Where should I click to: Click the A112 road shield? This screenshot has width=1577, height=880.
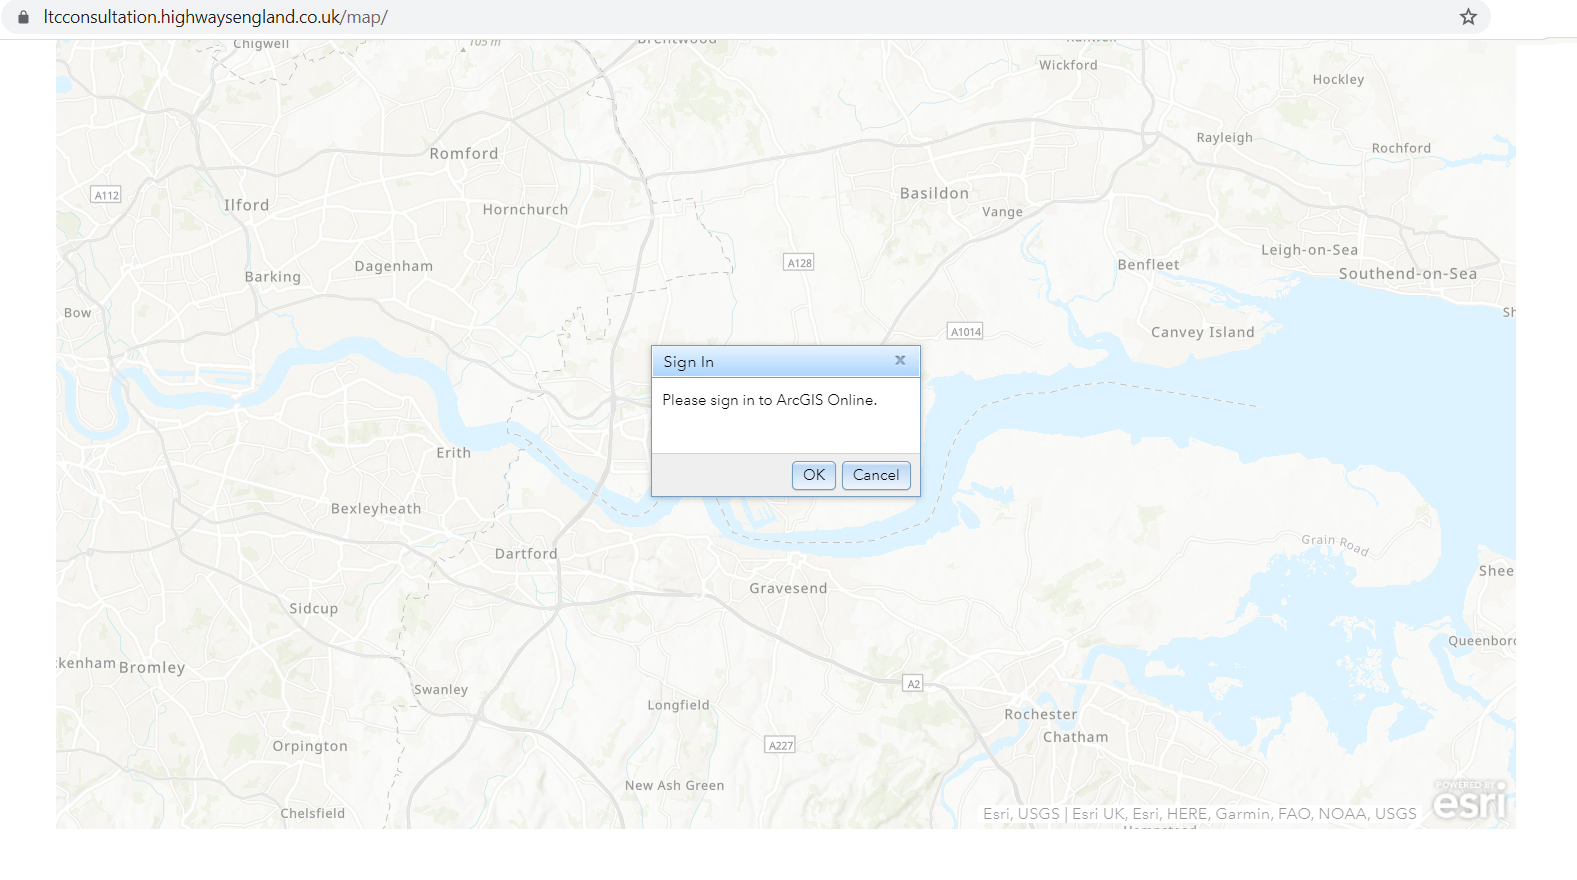pyautogui.click(x=106, y=195)
